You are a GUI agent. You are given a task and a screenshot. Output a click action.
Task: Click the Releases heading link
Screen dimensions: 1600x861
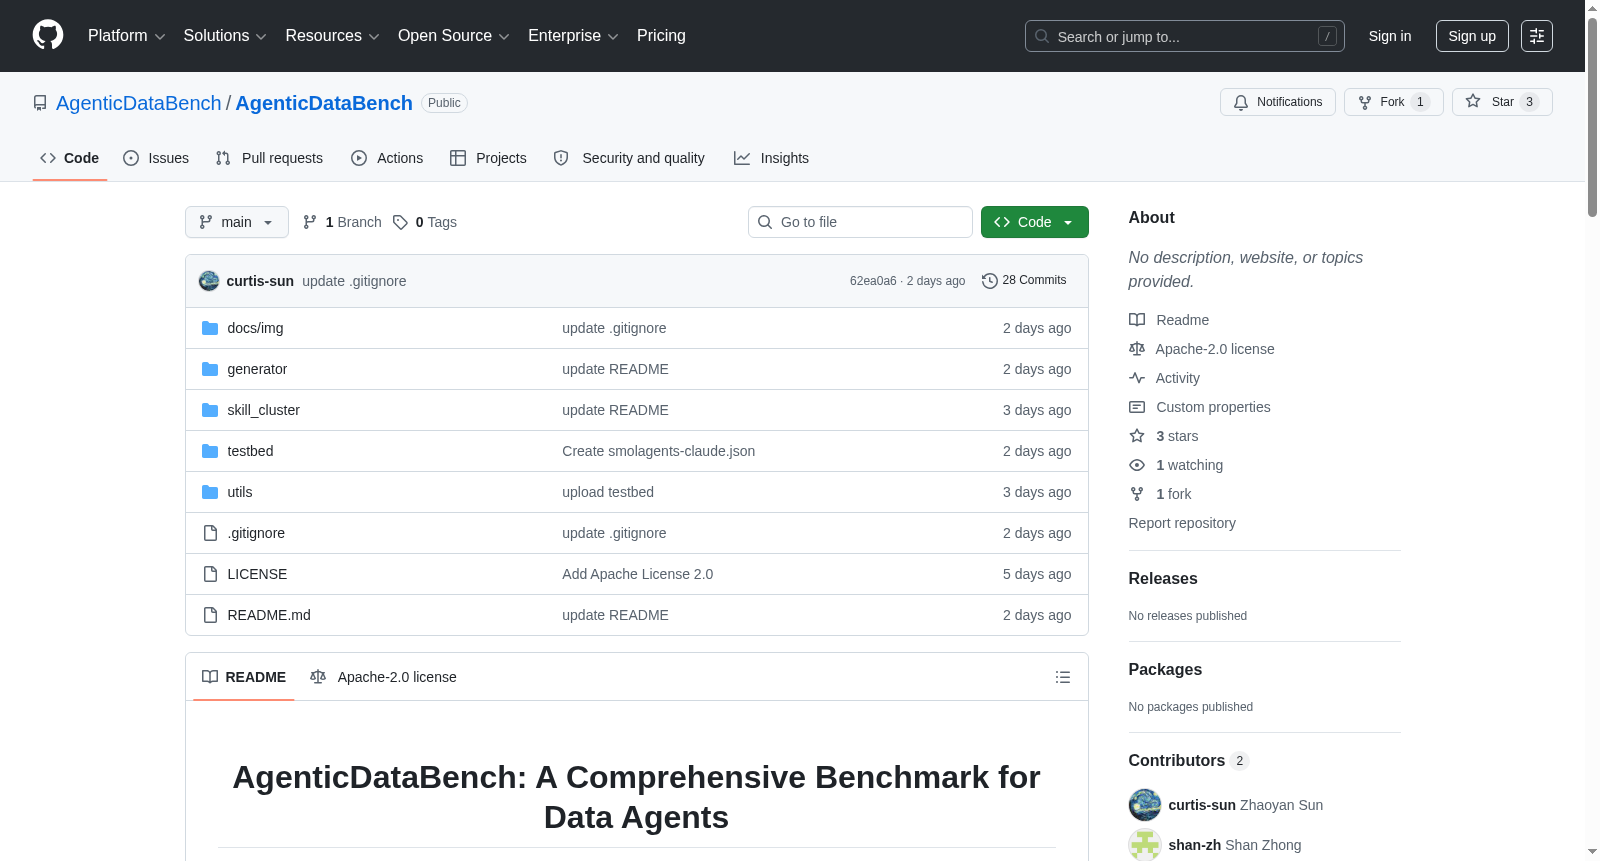pyautogui.click(x=1163, y=579)
